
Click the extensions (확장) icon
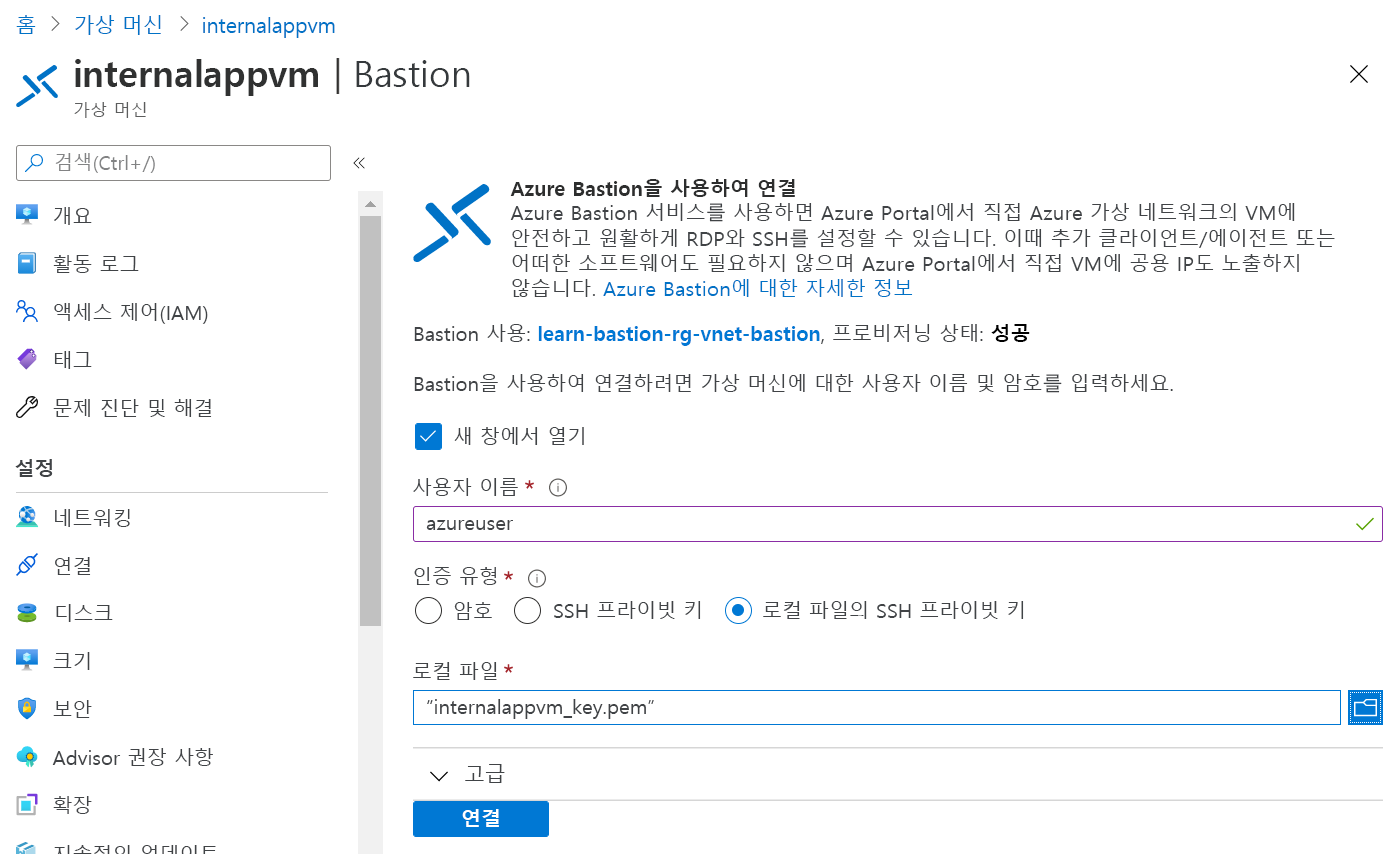(27, 804)
